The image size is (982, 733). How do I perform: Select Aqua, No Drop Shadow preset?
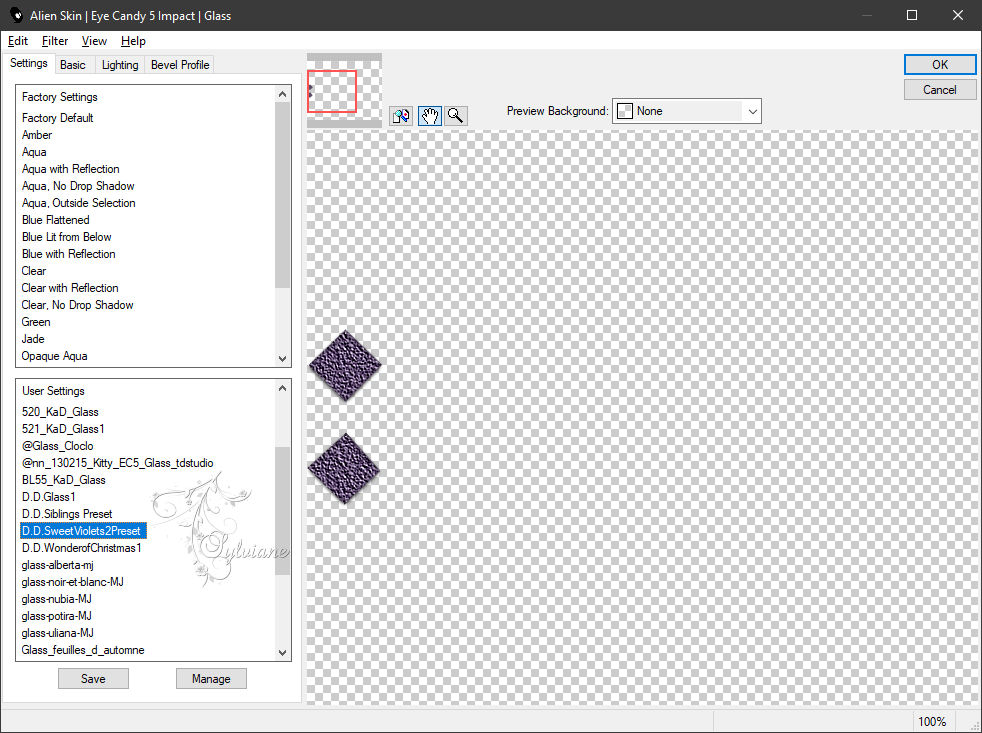[78, 185]
